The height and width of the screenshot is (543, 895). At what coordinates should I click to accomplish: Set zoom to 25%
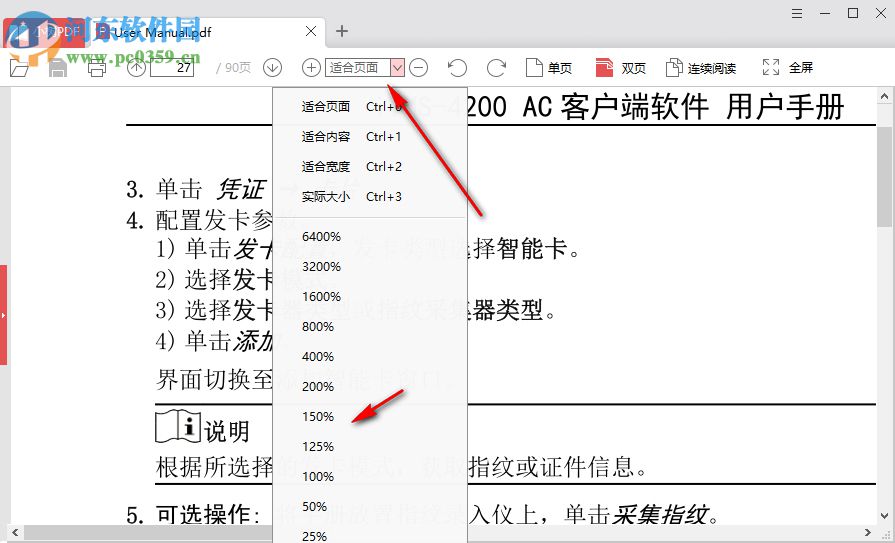pyautogui.click(x=370, y=536)
